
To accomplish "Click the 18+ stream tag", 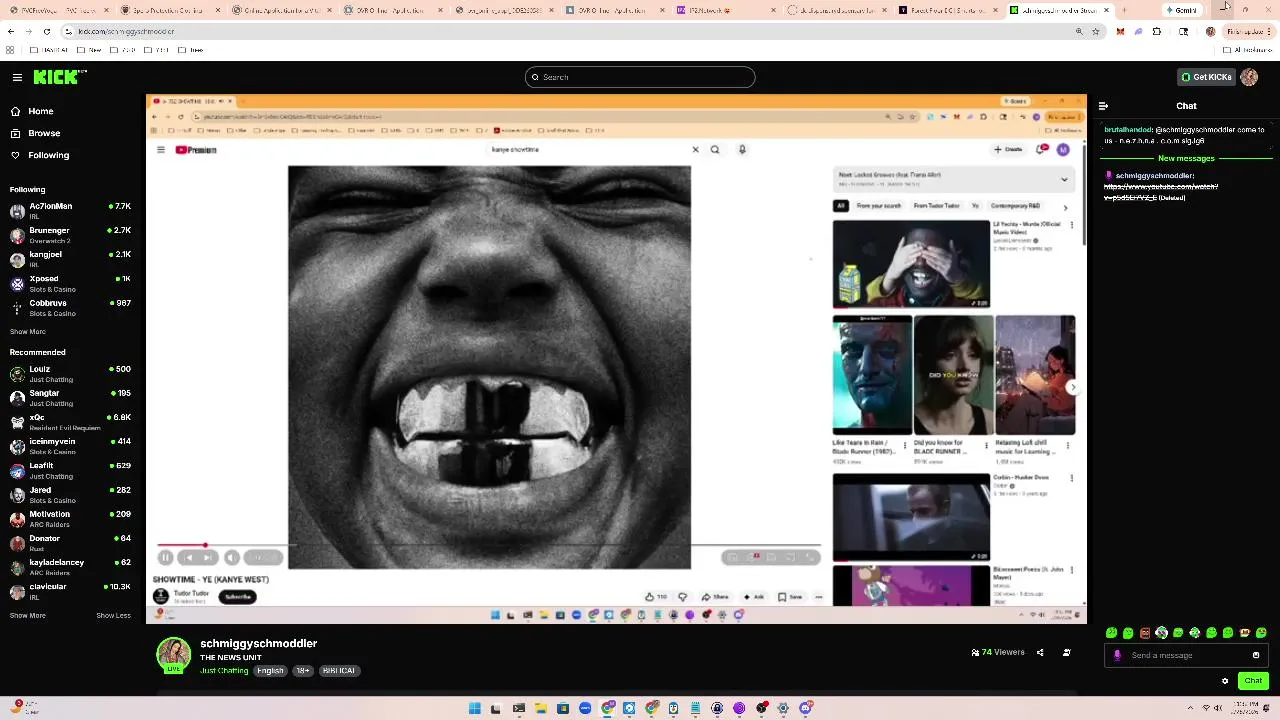I will [303, 671].
